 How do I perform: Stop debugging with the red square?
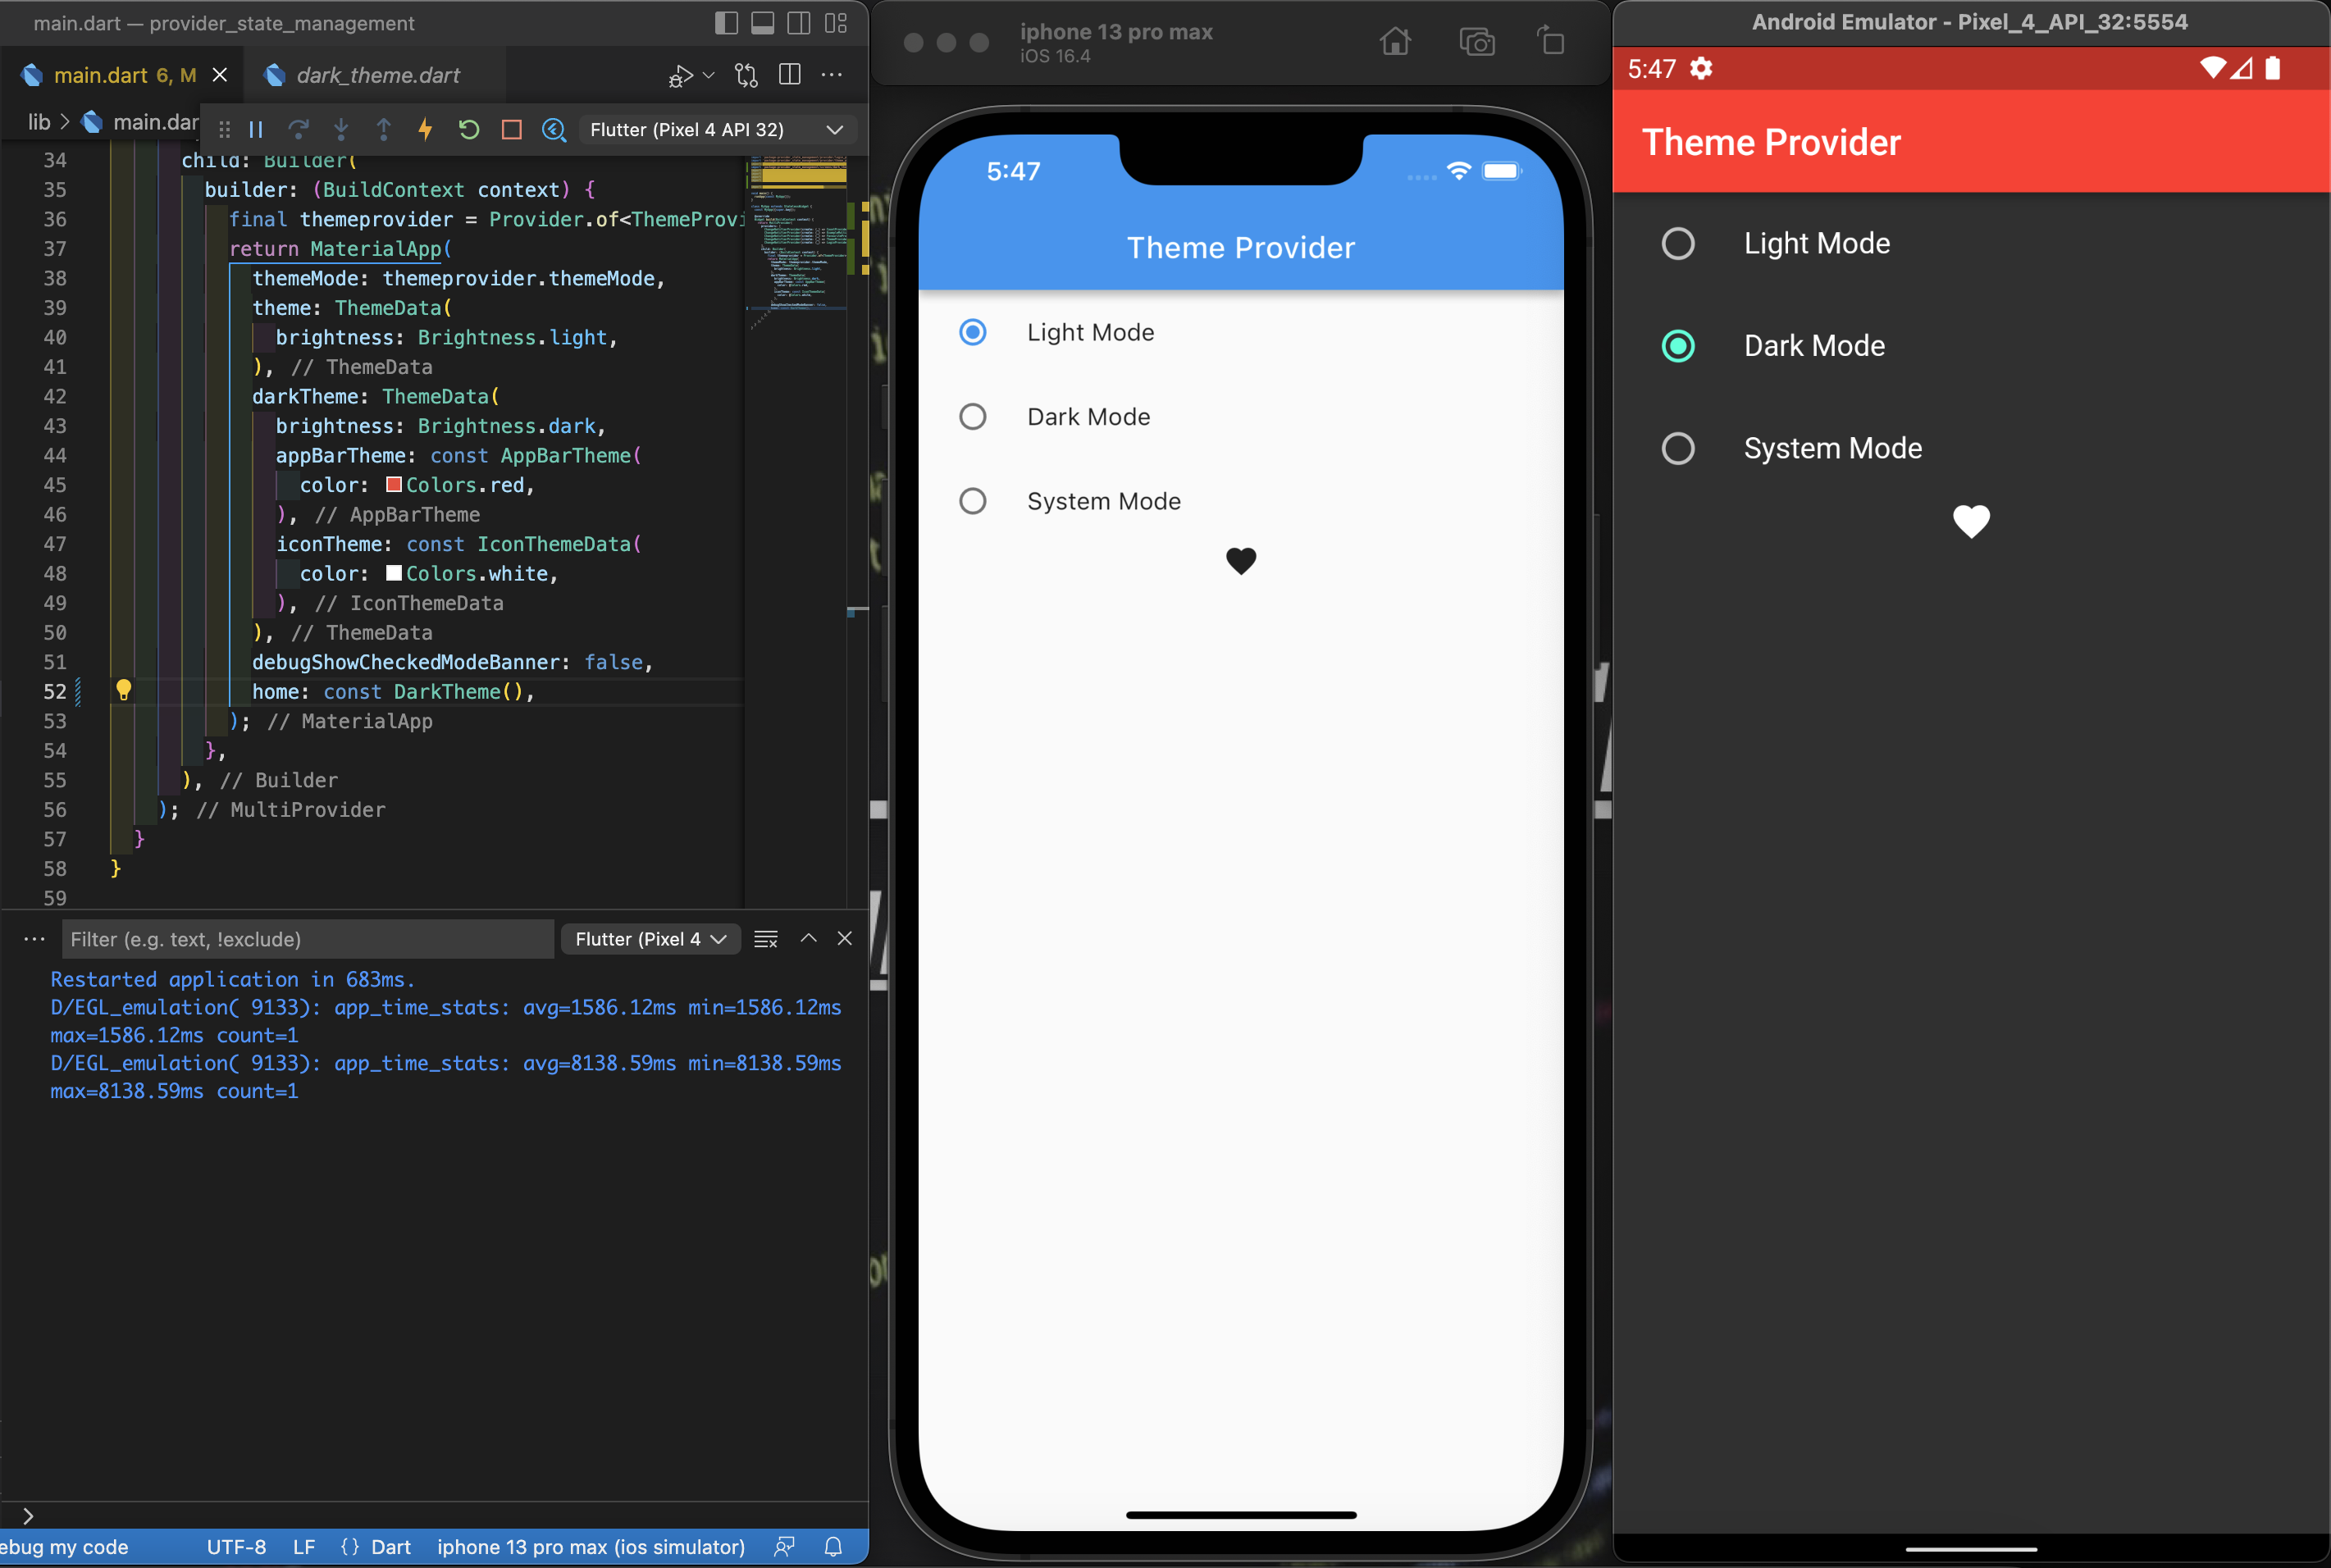pos(511,129)
